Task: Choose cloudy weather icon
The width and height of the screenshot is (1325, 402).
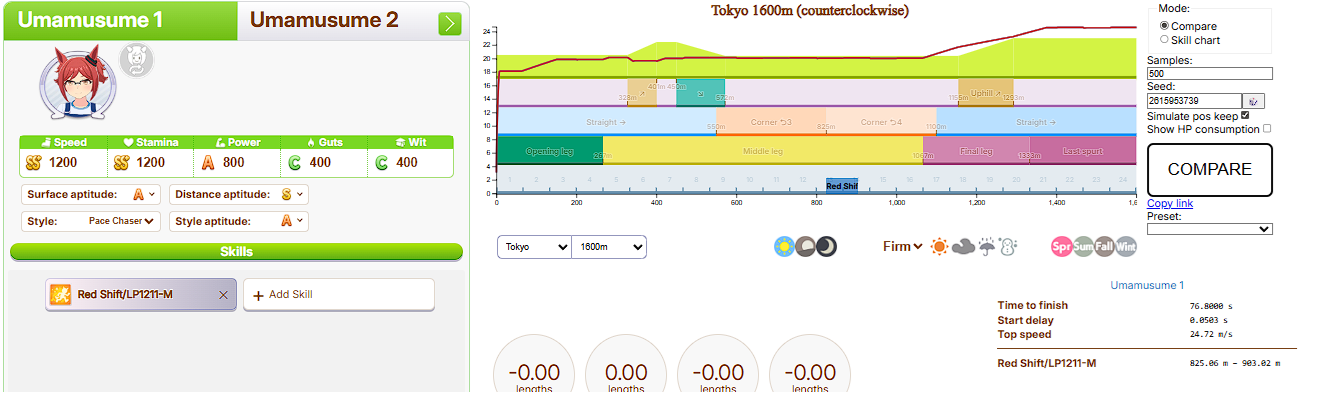Action: (x=963, y=246)
